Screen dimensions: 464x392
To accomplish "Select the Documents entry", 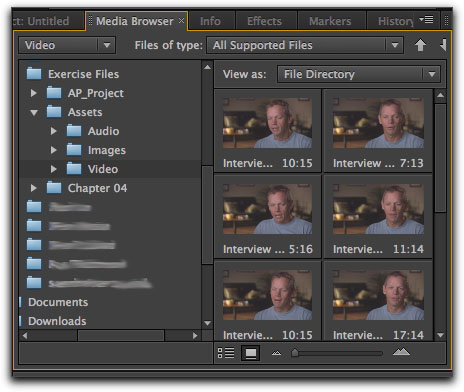I will pos(58,302).
